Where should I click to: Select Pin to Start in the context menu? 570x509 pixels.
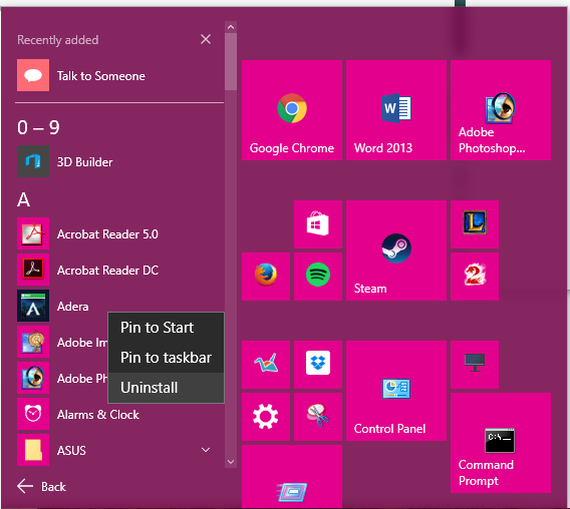pos(166,328)
